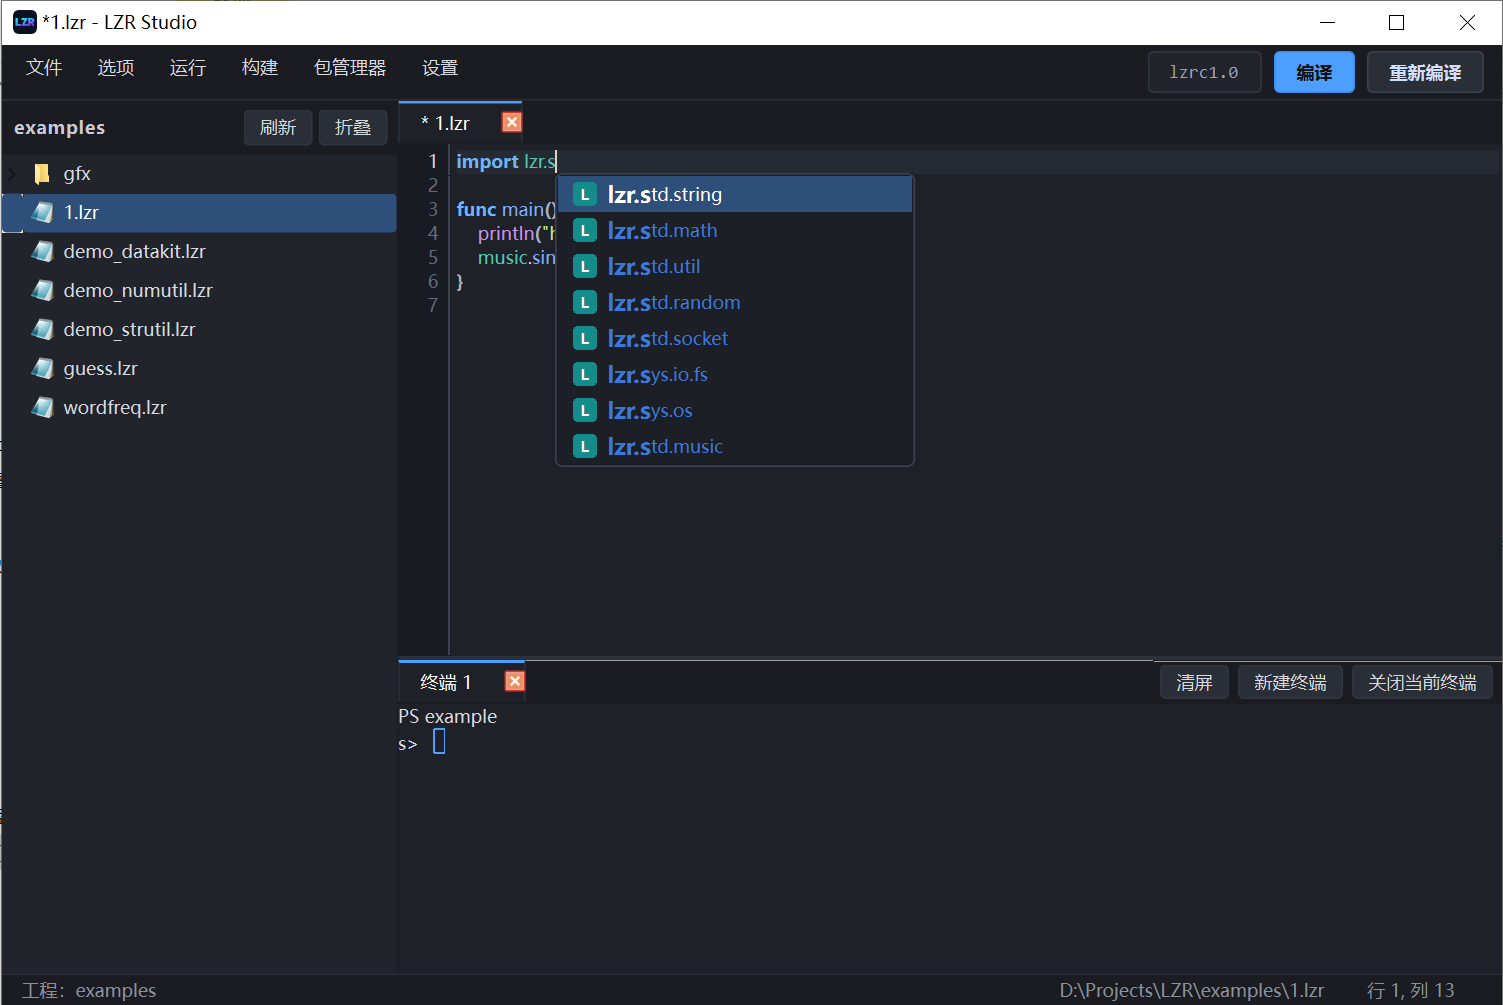1503x1005 pixels.
Task: Click the gfx folder icon
Action: 42,174
